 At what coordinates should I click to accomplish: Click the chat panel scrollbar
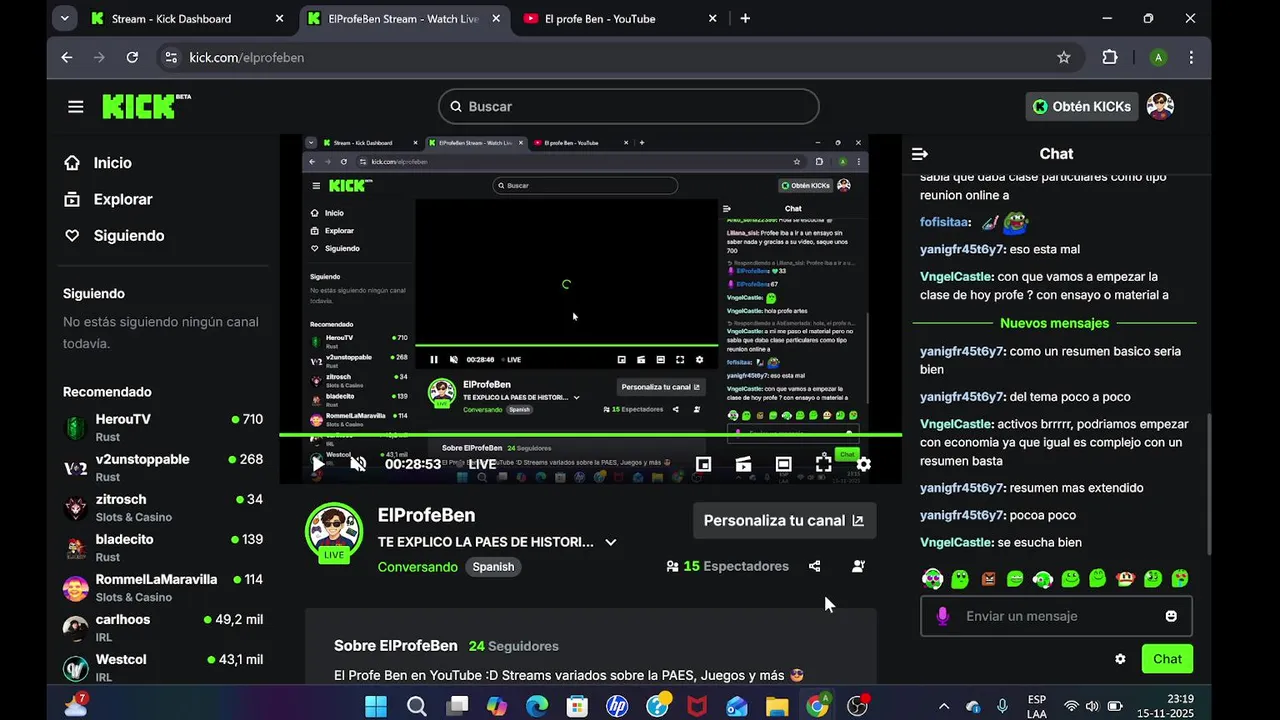coord(1210,485)
